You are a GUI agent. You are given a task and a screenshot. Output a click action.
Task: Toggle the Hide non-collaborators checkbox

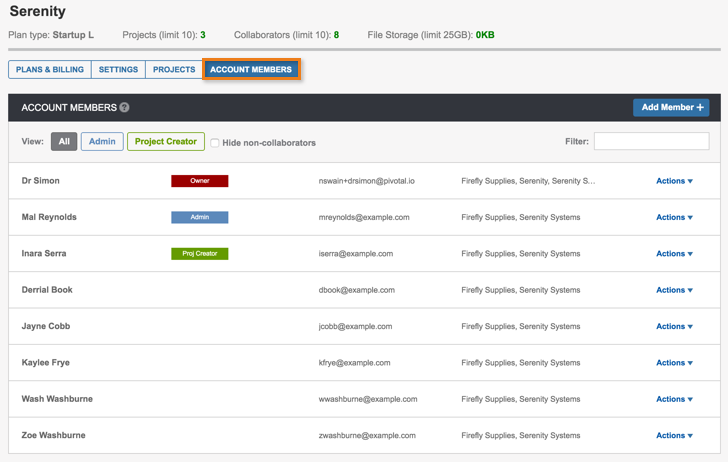pyautogui.click(x=215, y=143)
